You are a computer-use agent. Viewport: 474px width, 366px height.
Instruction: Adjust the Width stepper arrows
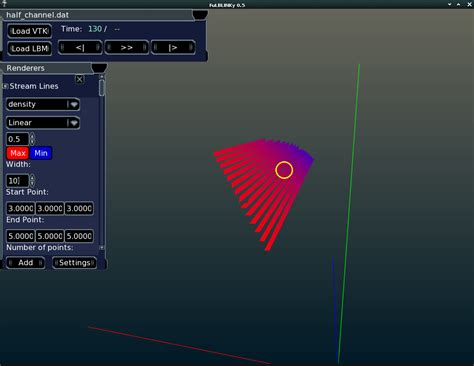32,181
